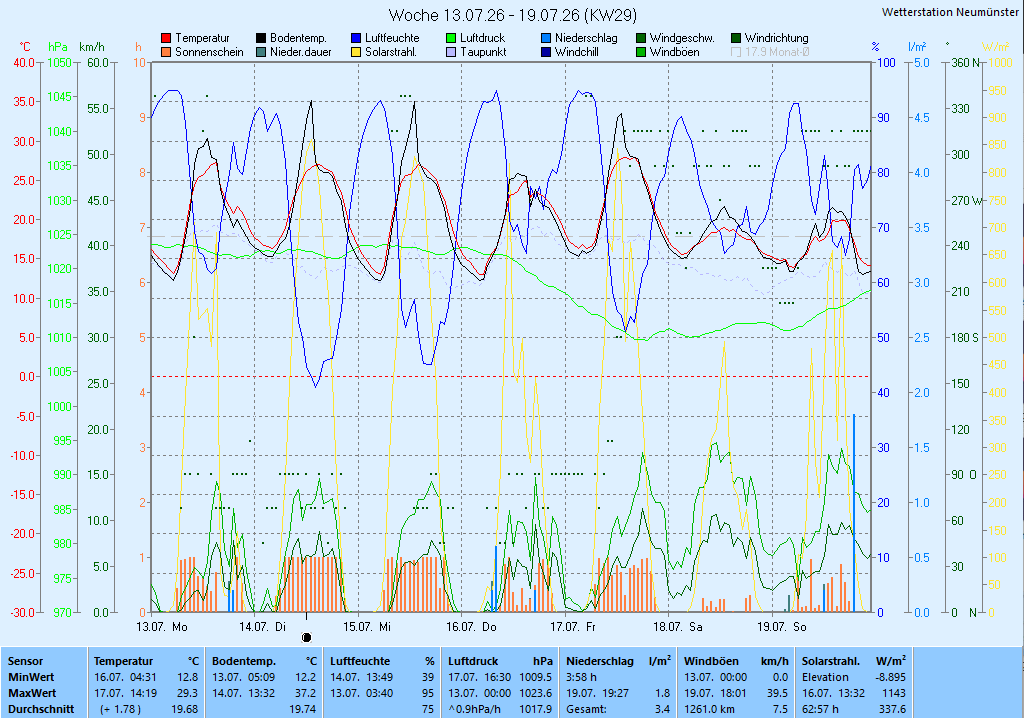This screenshot has height=718, width=1024.
Task: Click the Windböen column header in the table
Action: [711, 661]
